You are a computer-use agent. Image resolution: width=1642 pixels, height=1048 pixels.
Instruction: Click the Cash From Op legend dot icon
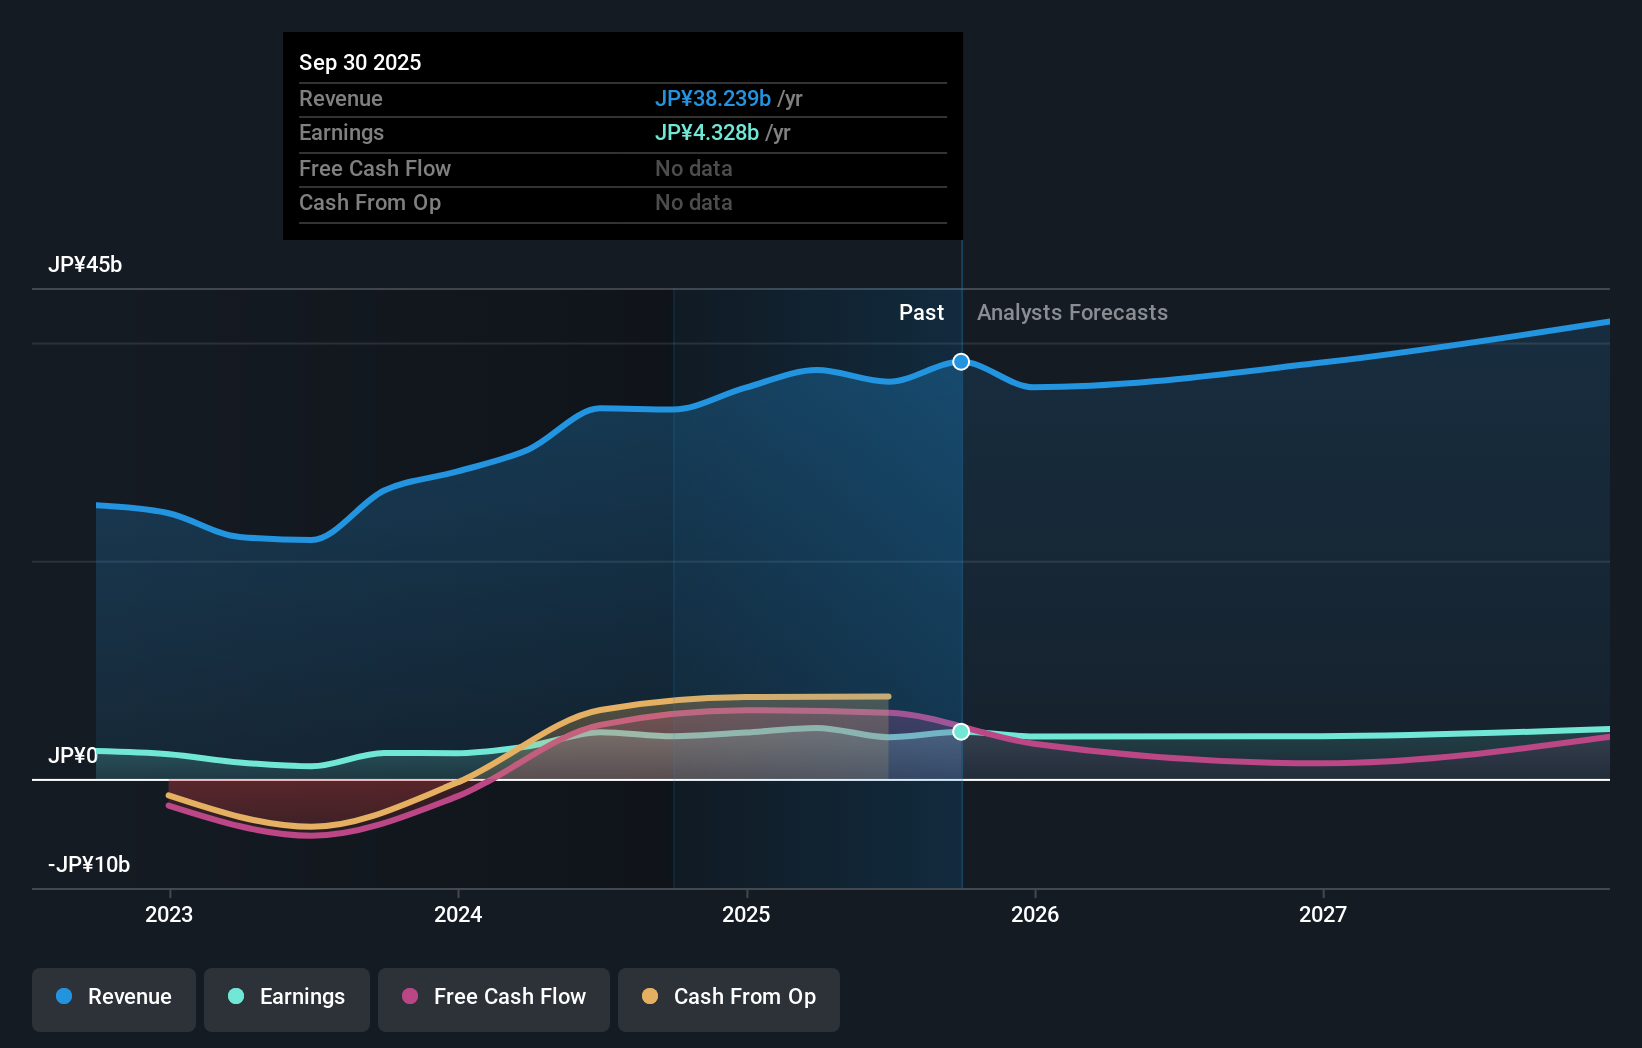(x=651, y=997)
